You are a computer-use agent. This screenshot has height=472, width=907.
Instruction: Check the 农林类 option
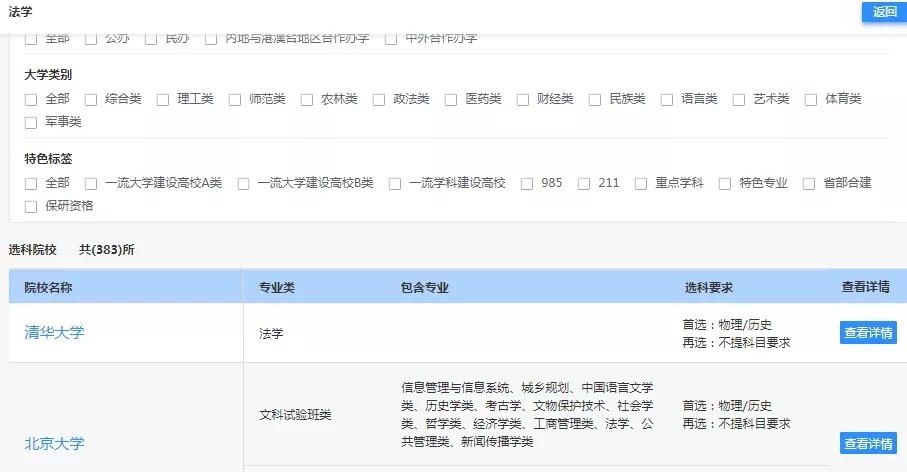[x=307, y=99]
